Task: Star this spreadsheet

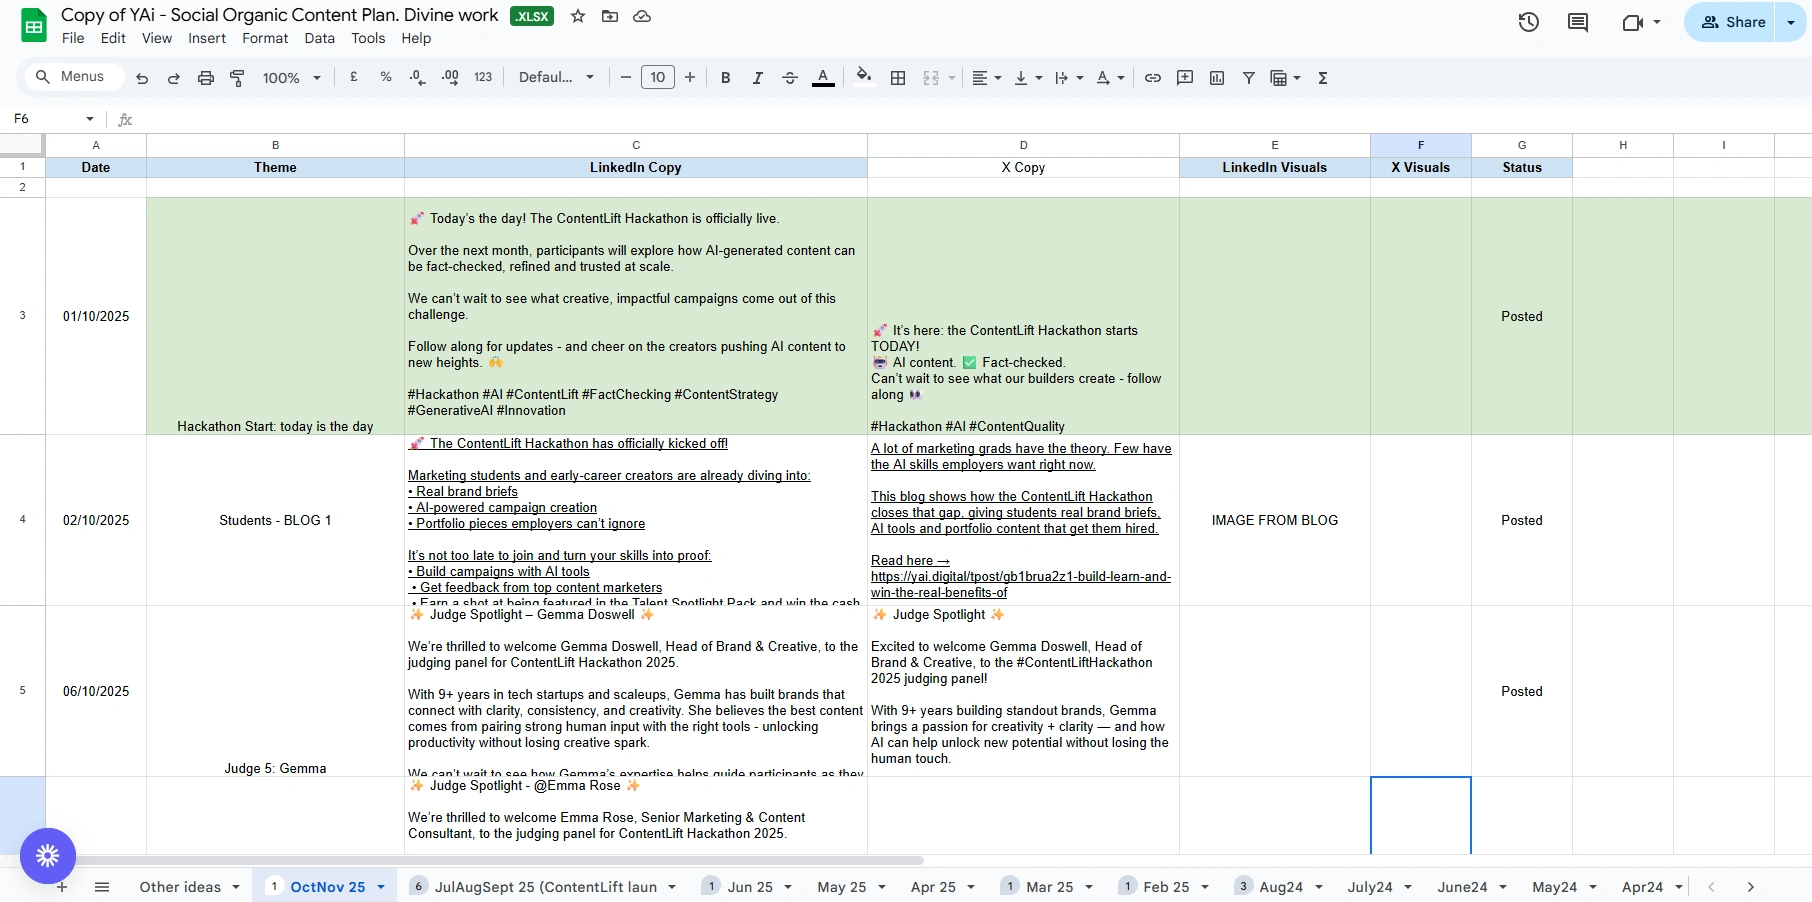Action: pyautogui.click(x=578, y=16)
